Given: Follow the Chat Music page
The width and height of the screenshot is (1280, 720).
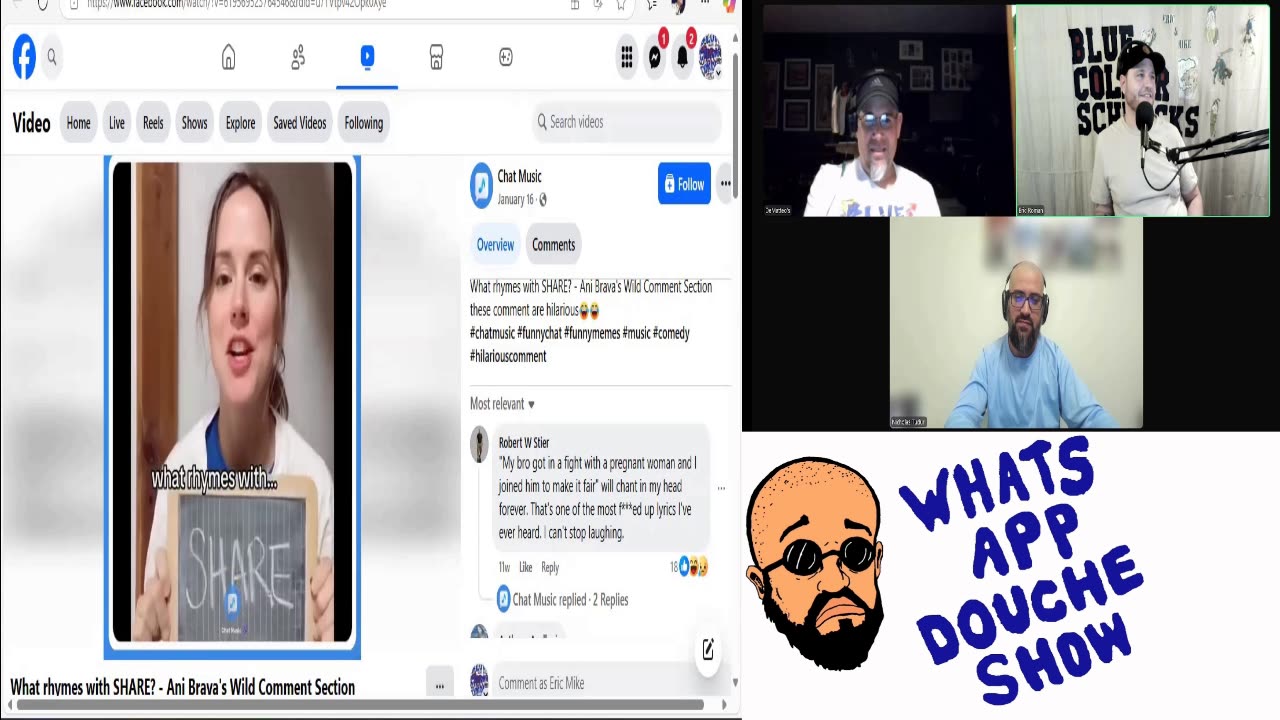Looking at the screenshot, I should 684,184.
